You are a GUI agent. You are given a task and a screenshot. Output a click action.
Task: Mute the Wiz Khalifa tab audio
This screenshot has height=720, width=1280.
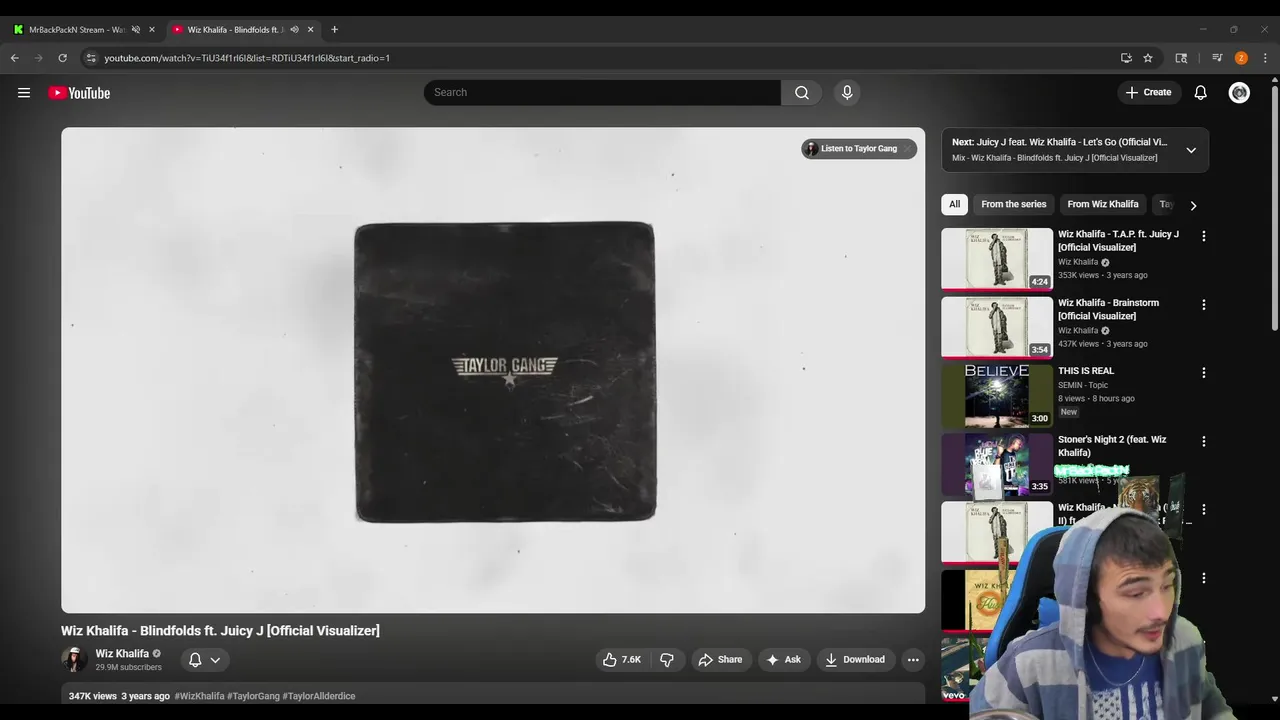294,30
